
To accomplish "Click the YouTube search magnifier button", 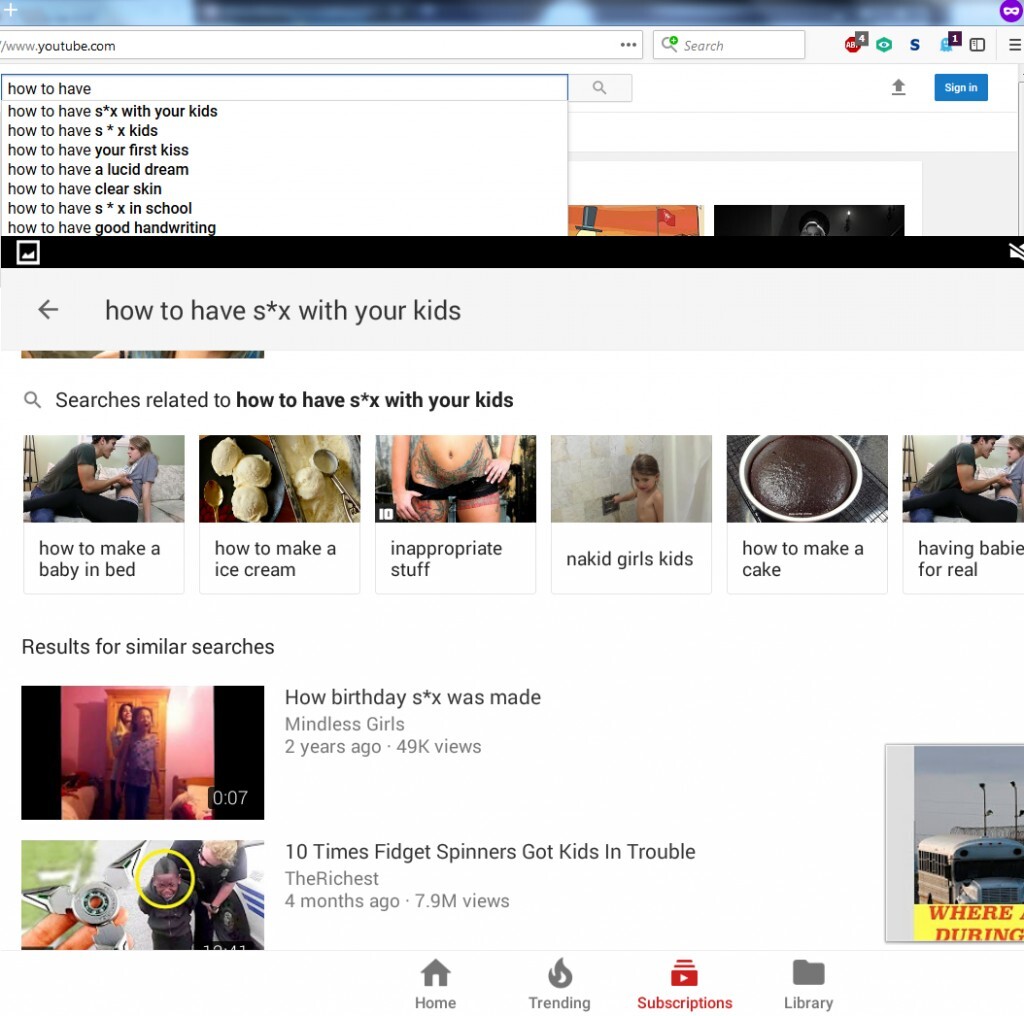I will [x=599, y=88].
